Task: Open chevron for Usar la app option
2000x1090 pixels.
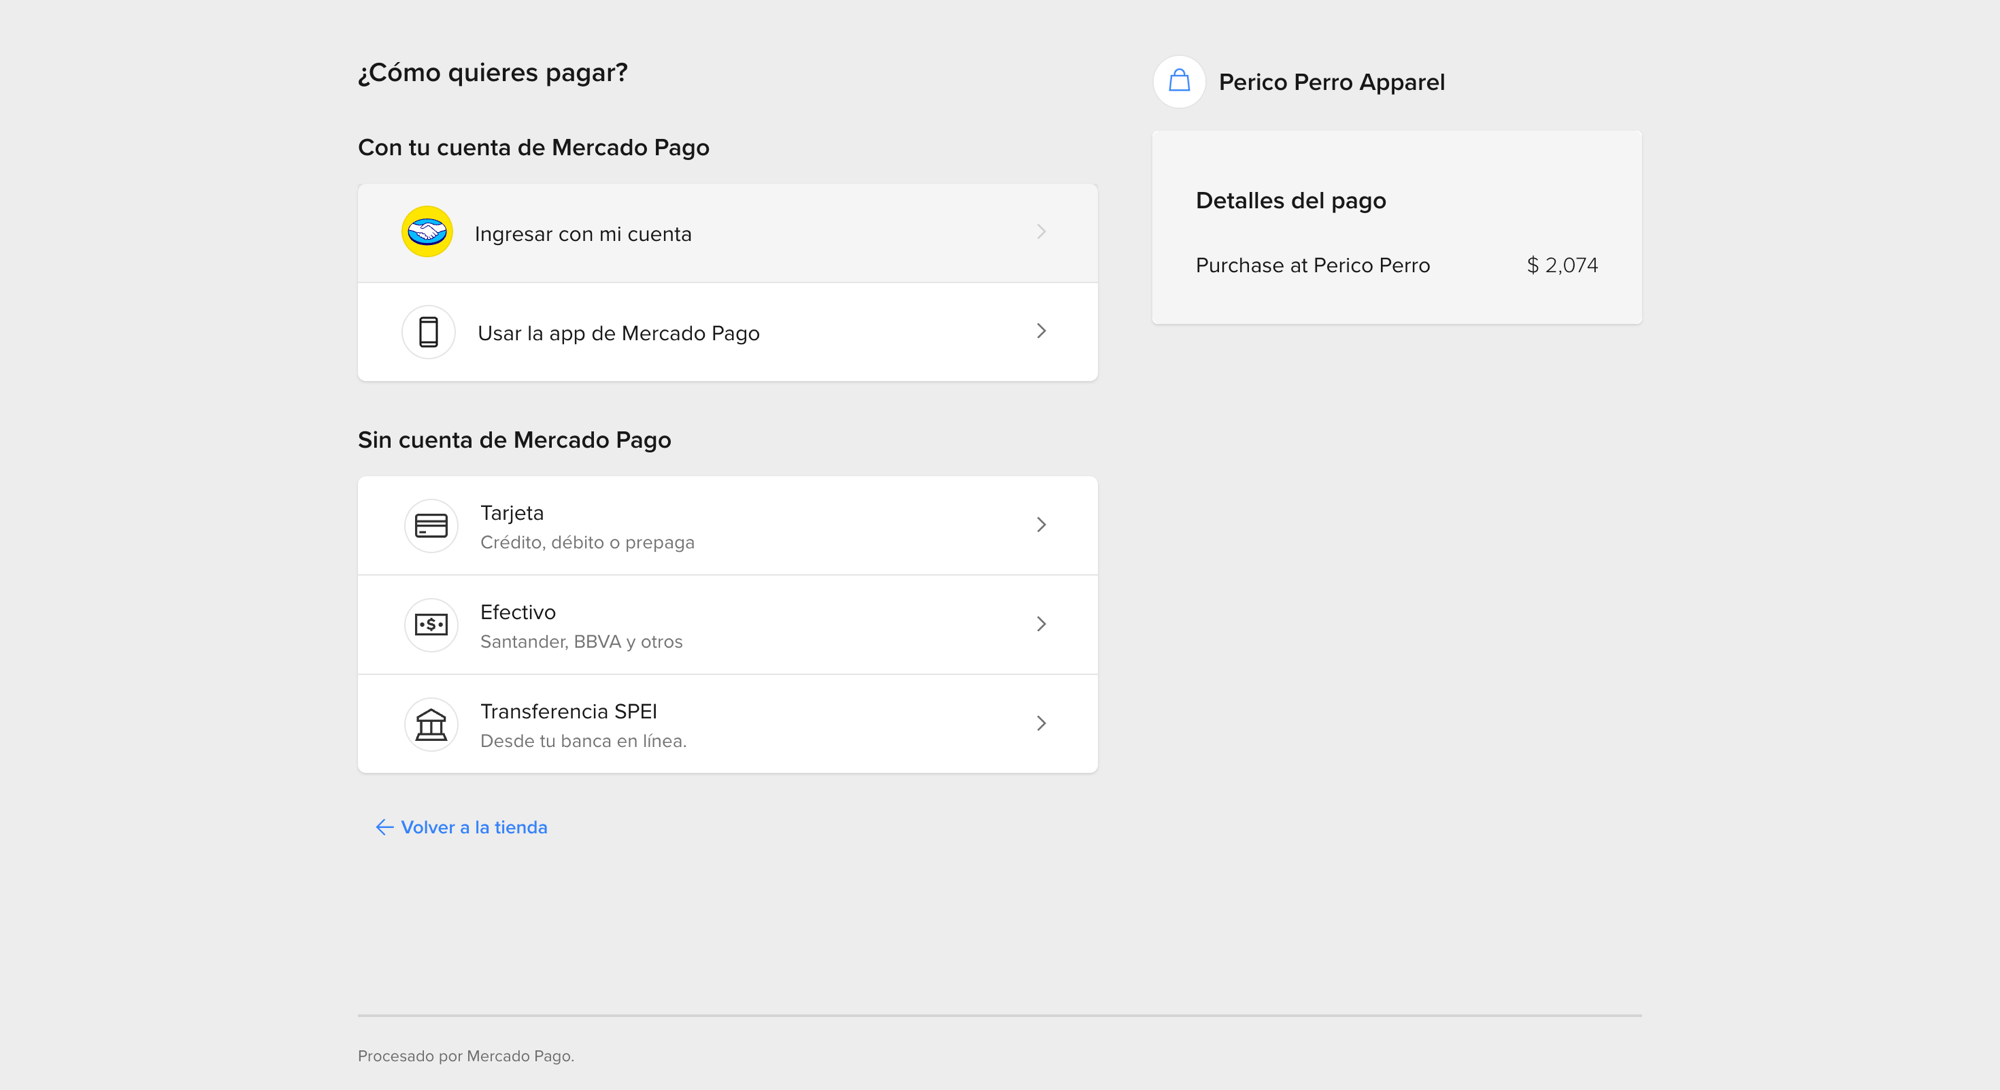Action: pyautogui.click(x=1041, y=331)
